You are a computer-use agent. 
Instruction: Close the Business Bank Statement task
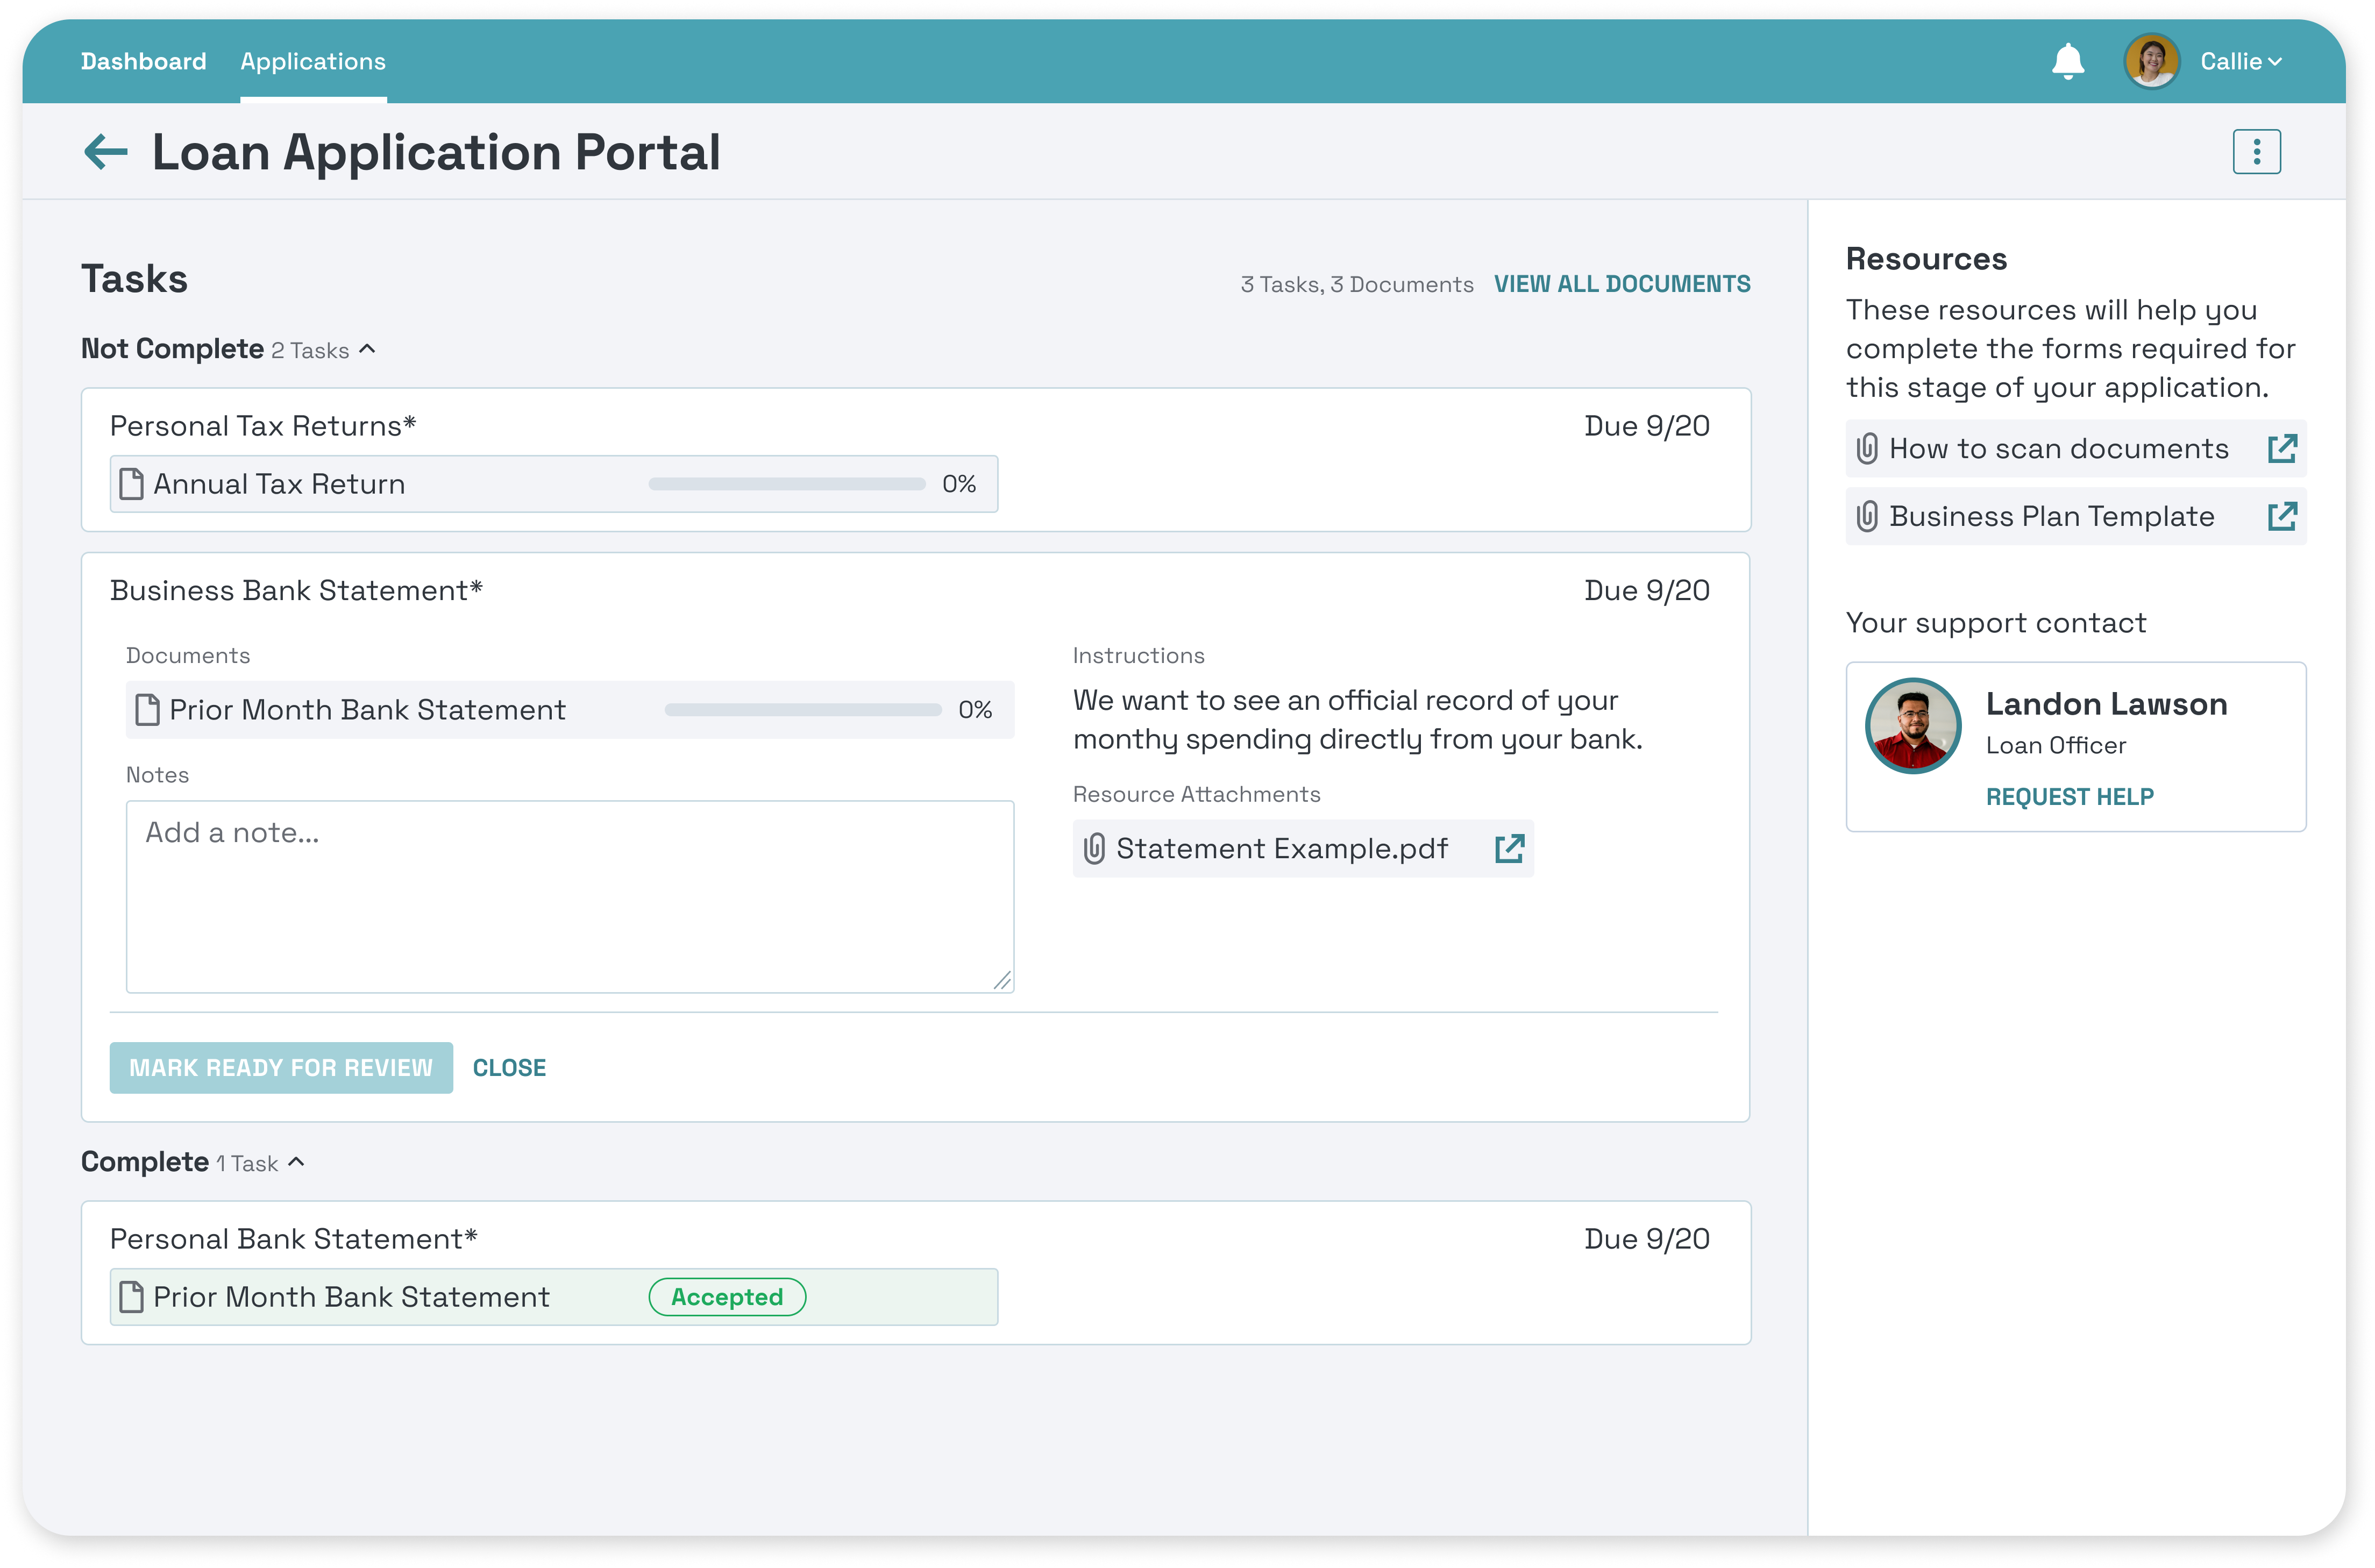coord(509,1068)
